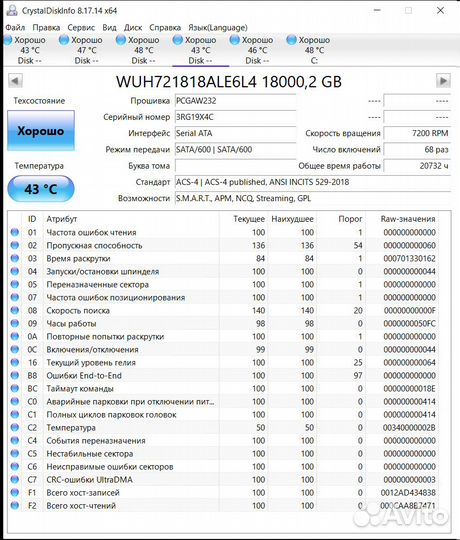Click raw value 00340000002B

click(x=409, y=427)
